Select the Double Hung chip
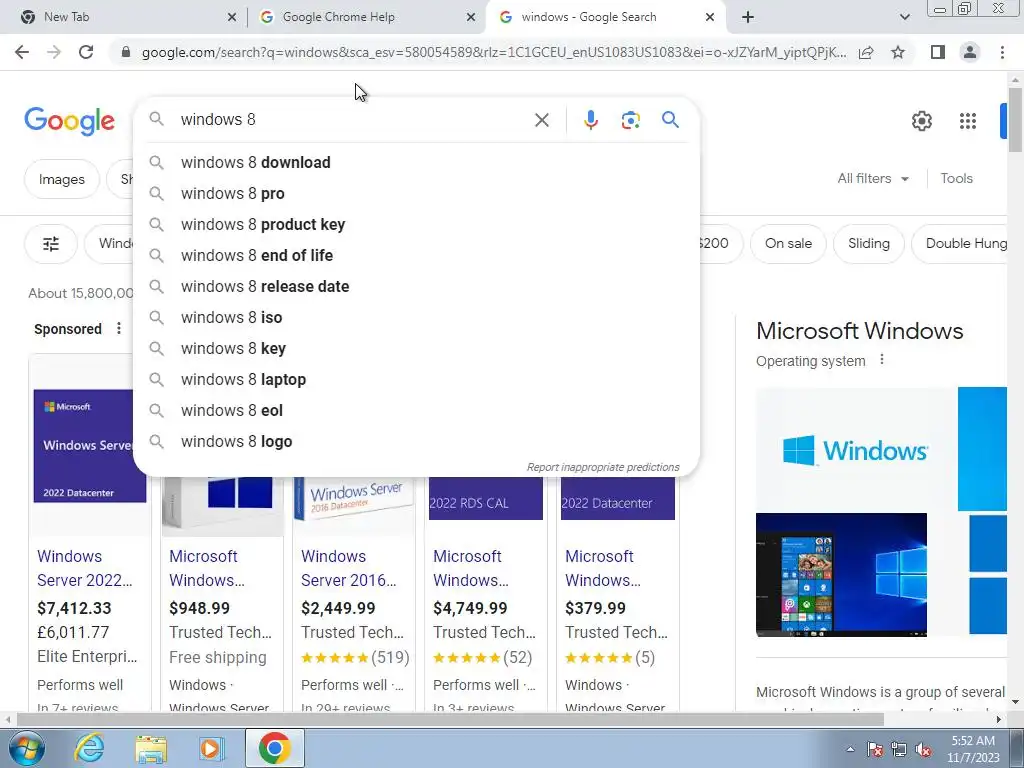The height and width of the screenshot is (768, 1024). click(x=961, y=244)
